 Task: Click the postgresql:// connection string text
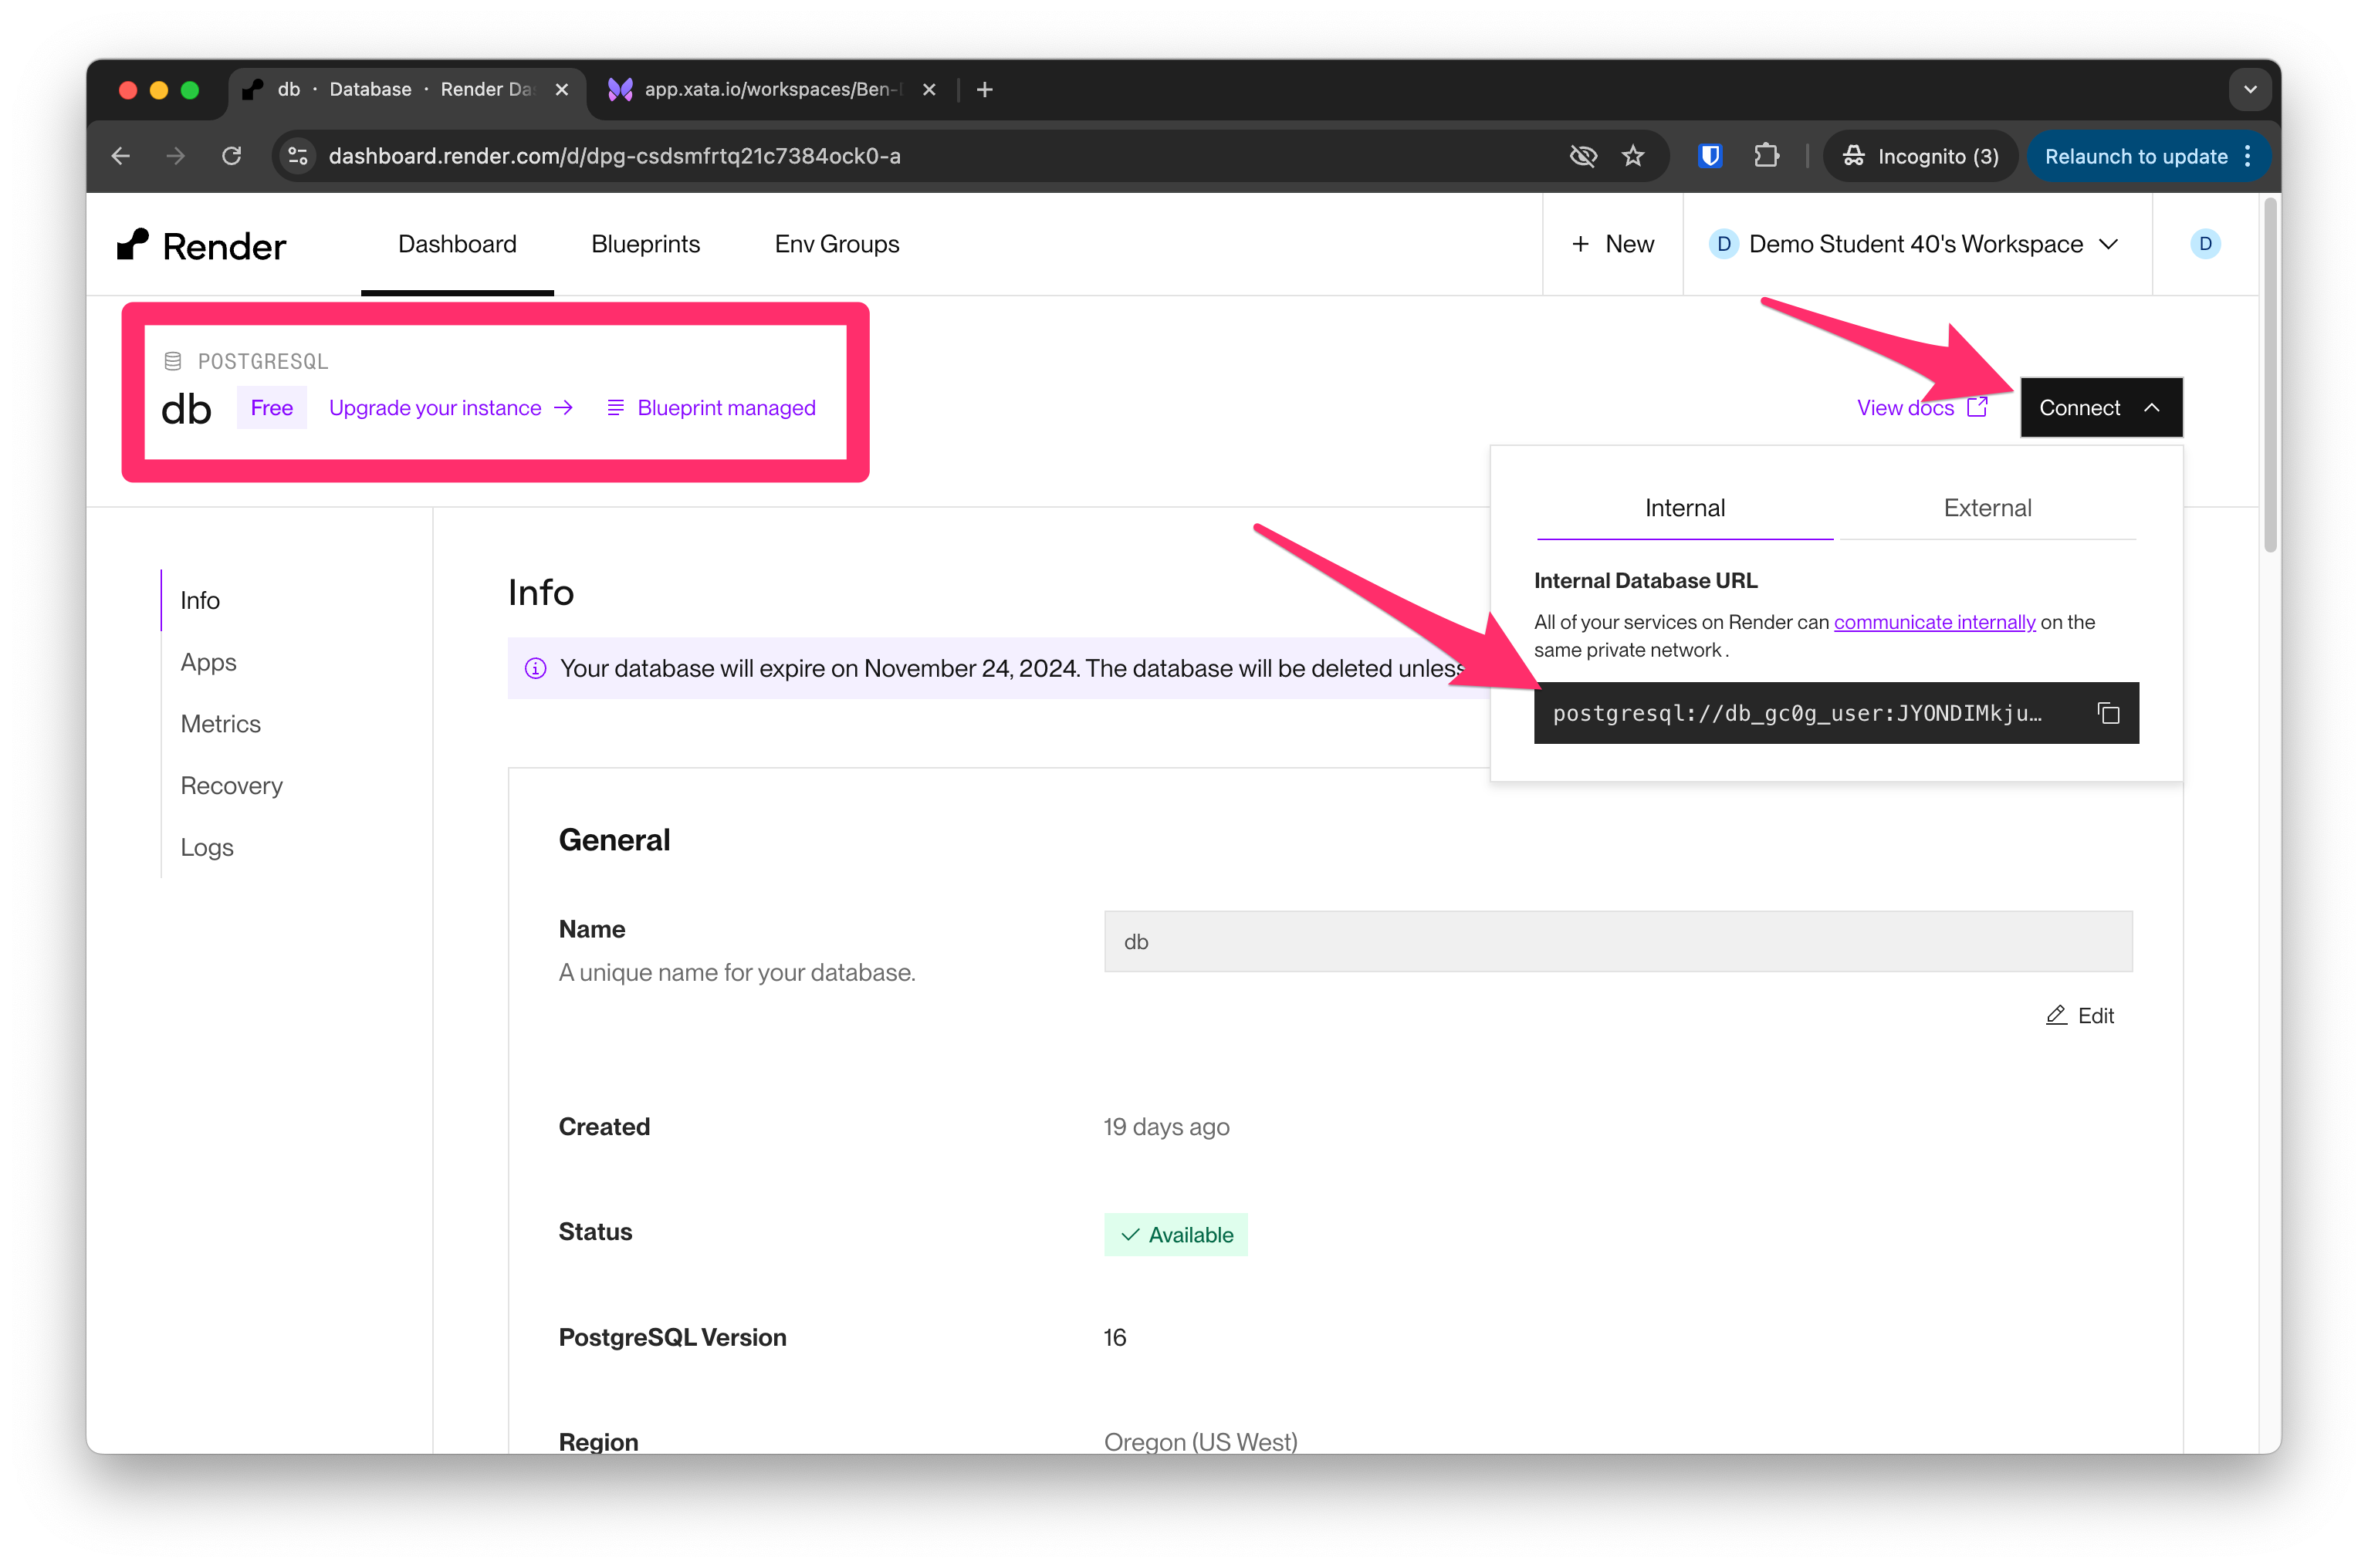(x=1798, y=713)
